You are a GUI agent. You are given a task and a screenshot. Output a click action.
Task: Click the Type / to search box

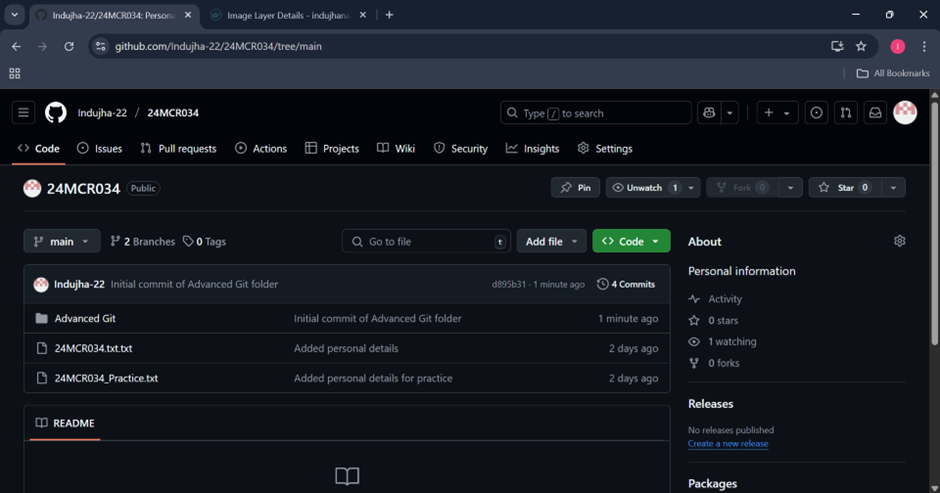click(595, 113)
